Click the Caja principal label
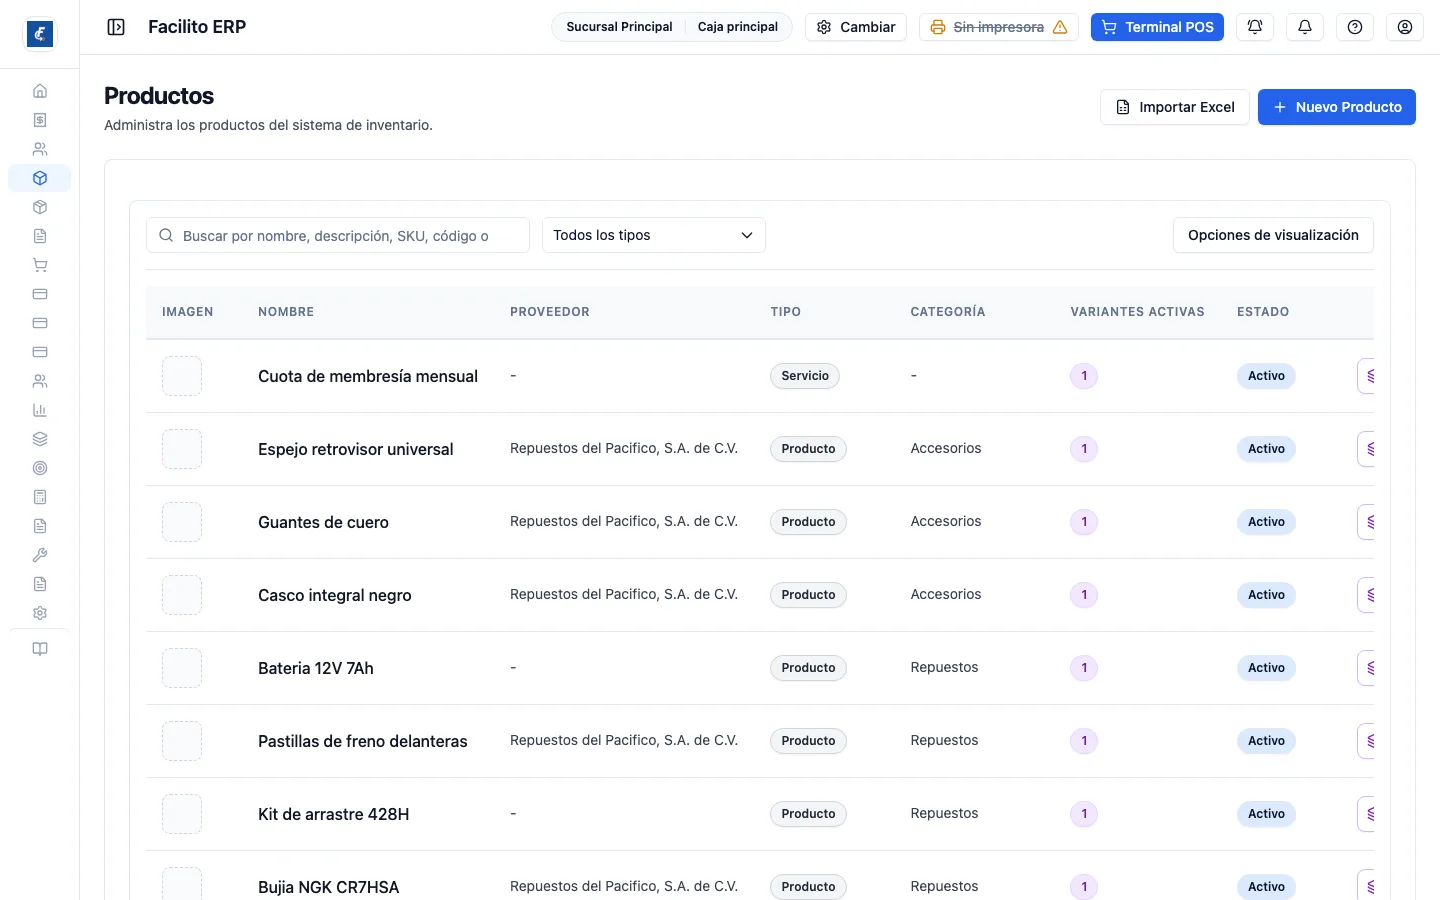 738,27
